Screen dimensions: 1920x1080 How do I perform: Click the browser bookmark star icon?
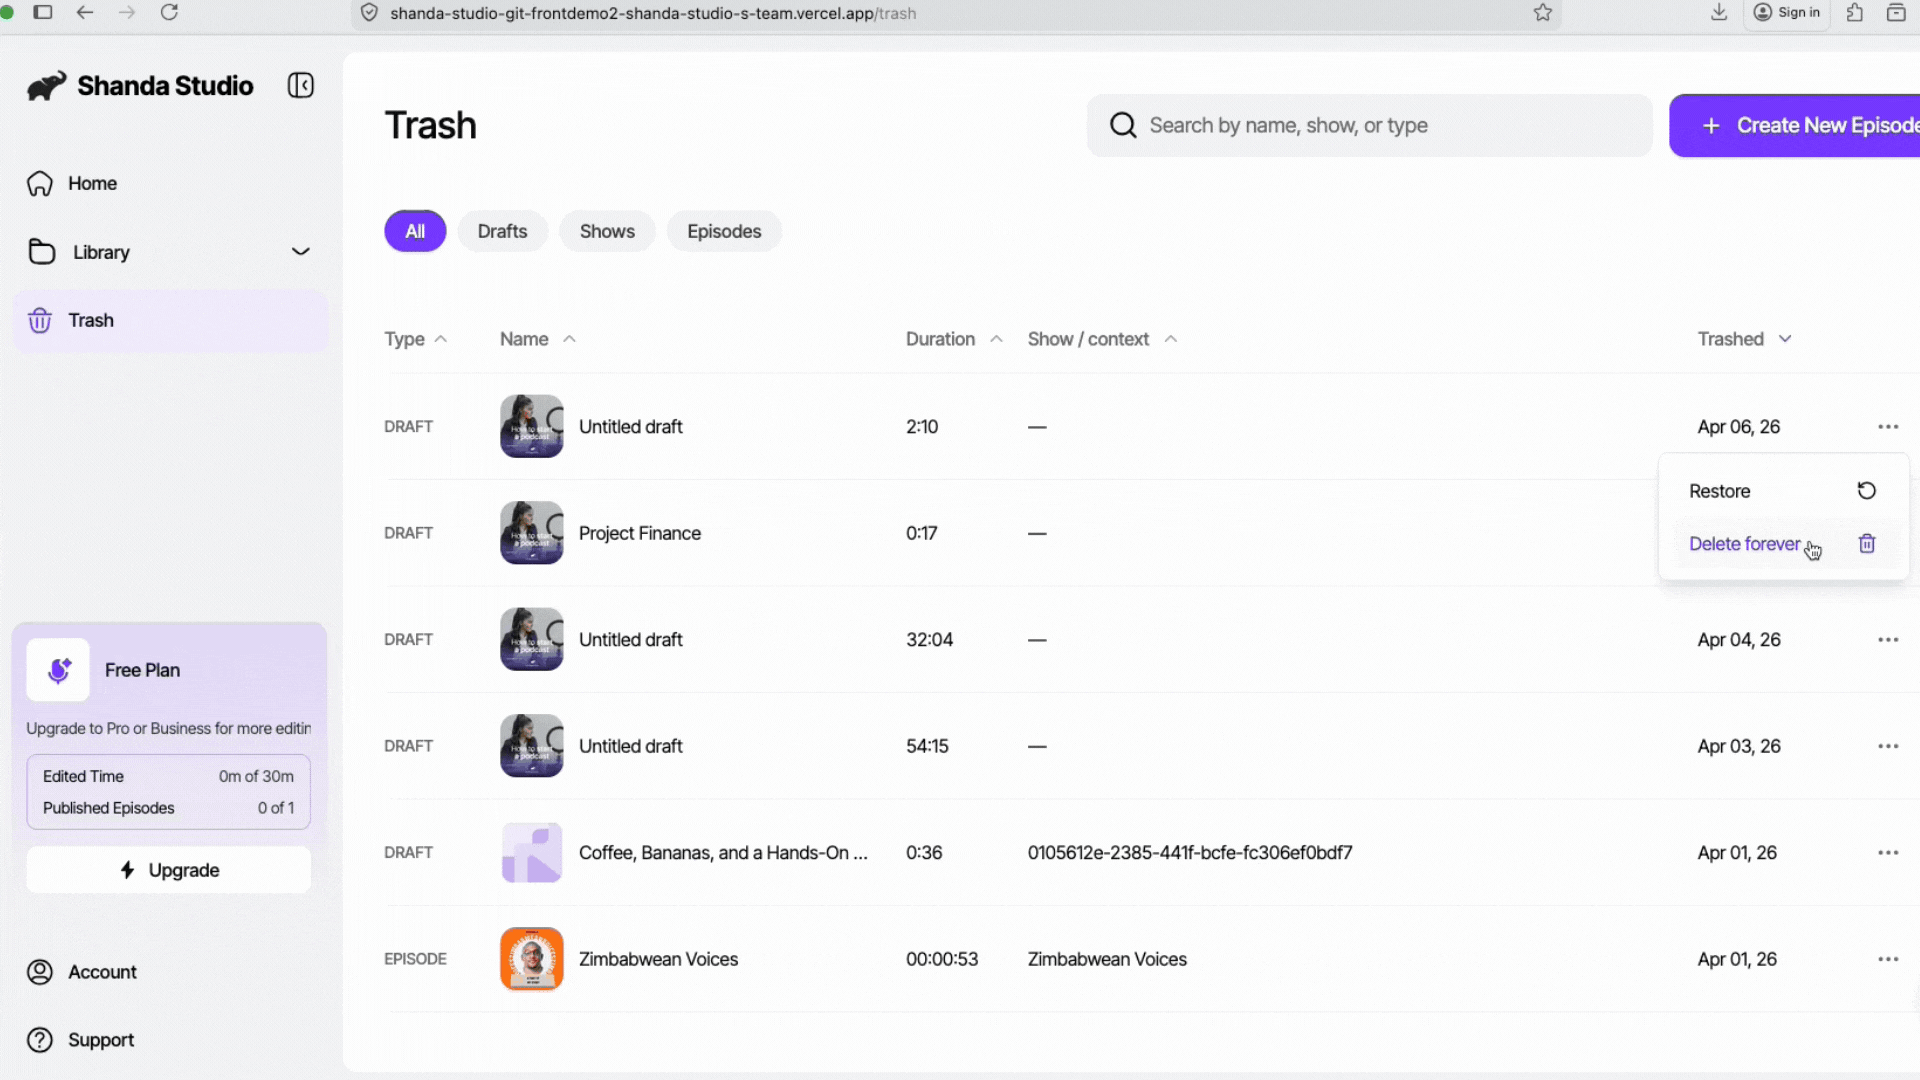coord(1543,13)
